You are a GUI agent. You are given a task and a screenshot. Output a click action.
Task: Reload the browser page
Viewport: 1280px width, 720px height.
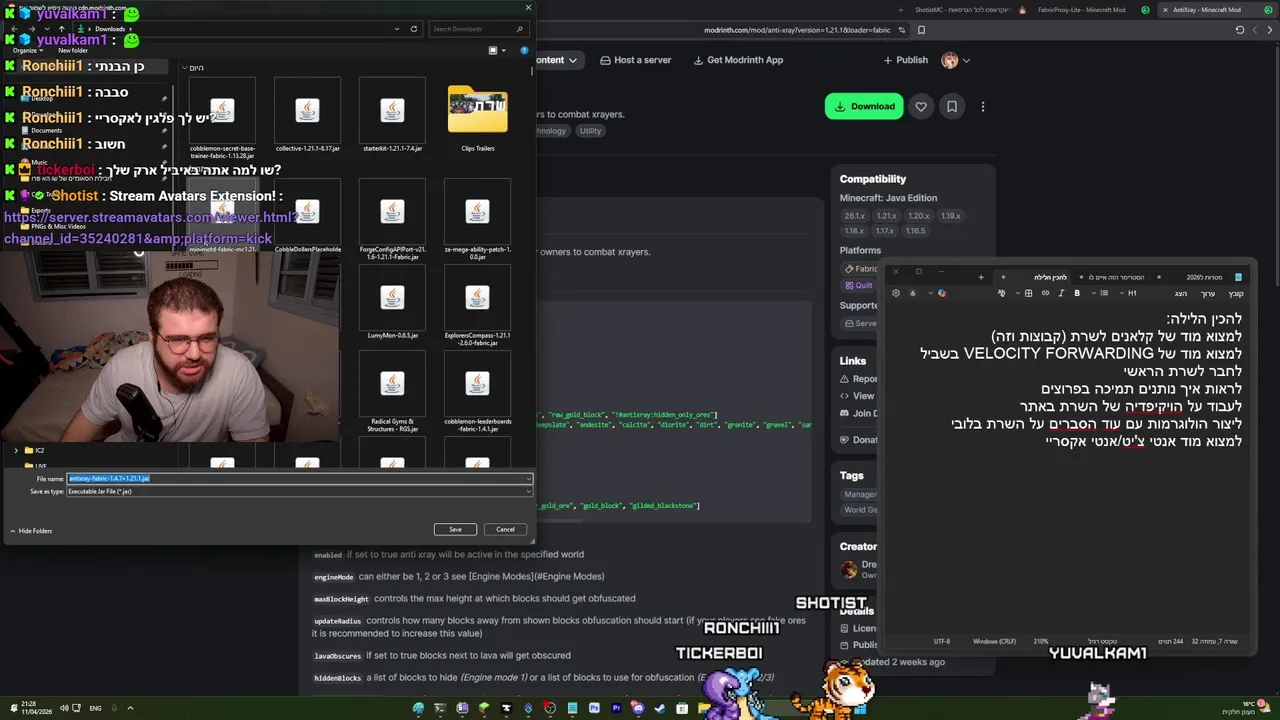point(1240,30)
